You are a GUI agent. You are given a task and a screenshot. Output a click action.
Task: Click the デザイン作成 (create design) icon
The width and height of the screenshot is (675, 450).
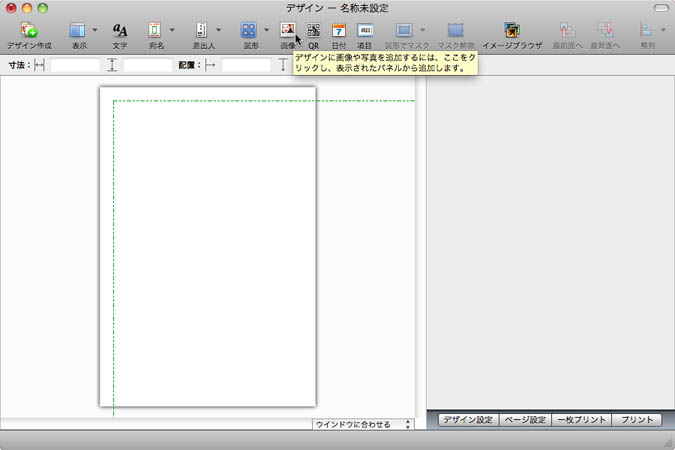click(x=29, y=31)
